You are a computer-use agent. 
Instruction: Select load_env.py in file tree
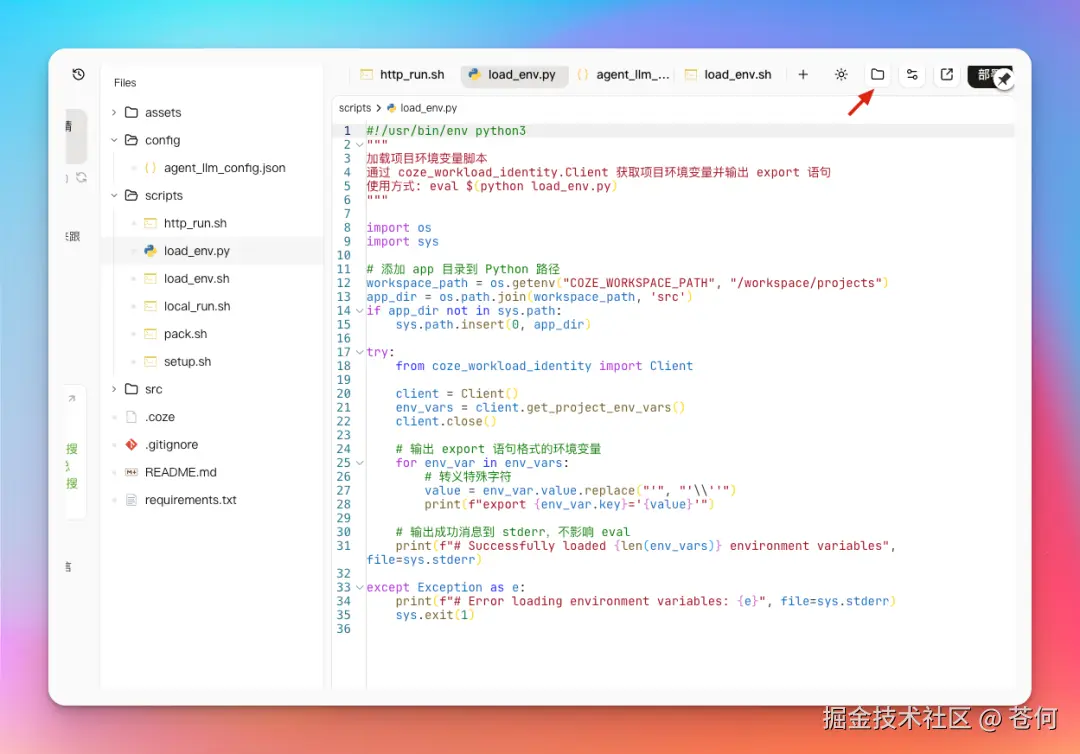[x=197, y=251]
